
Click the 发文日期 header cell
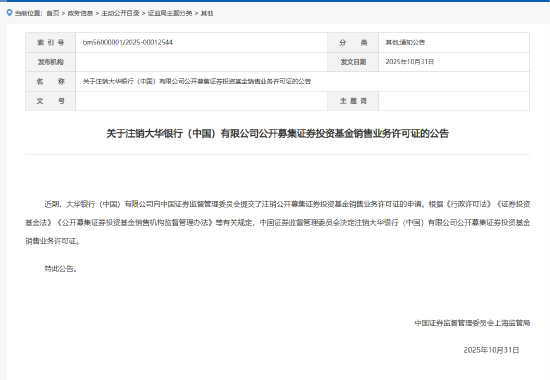coord(353,62)
